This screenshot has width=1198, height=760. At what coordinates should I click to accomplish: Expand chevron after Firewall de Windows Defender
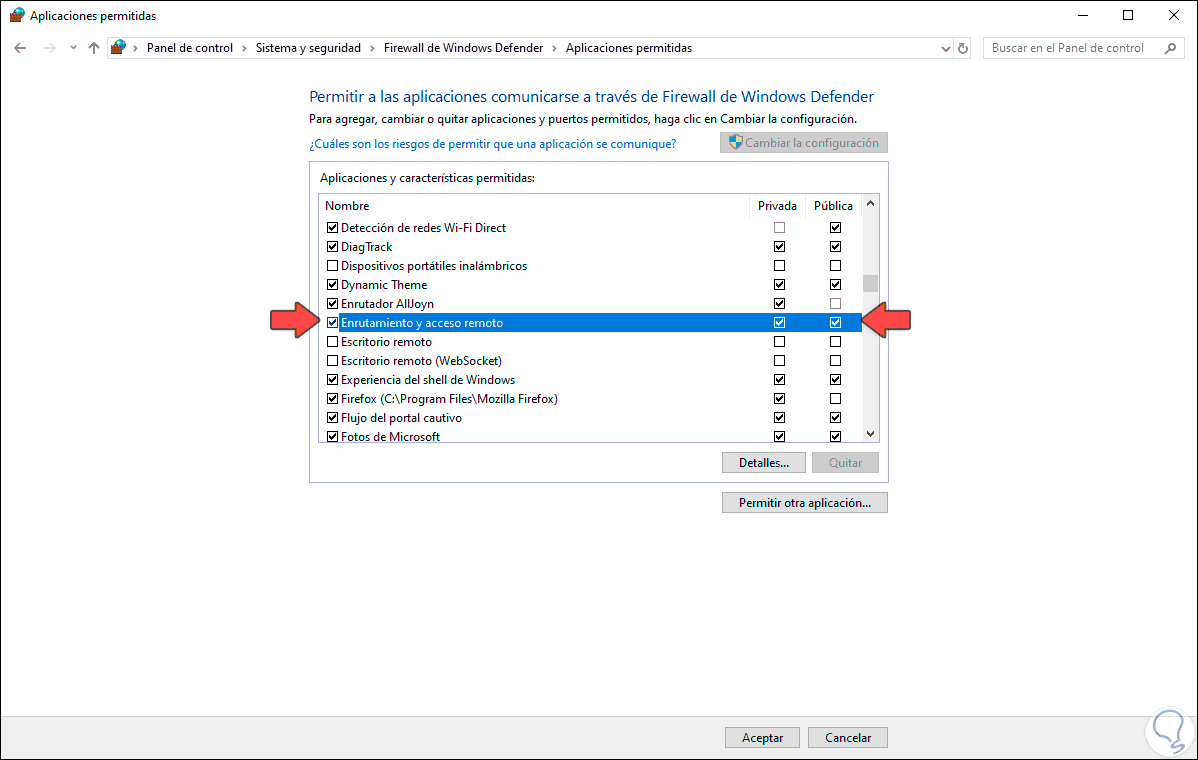pyautogui.click(x=555, y=48)
